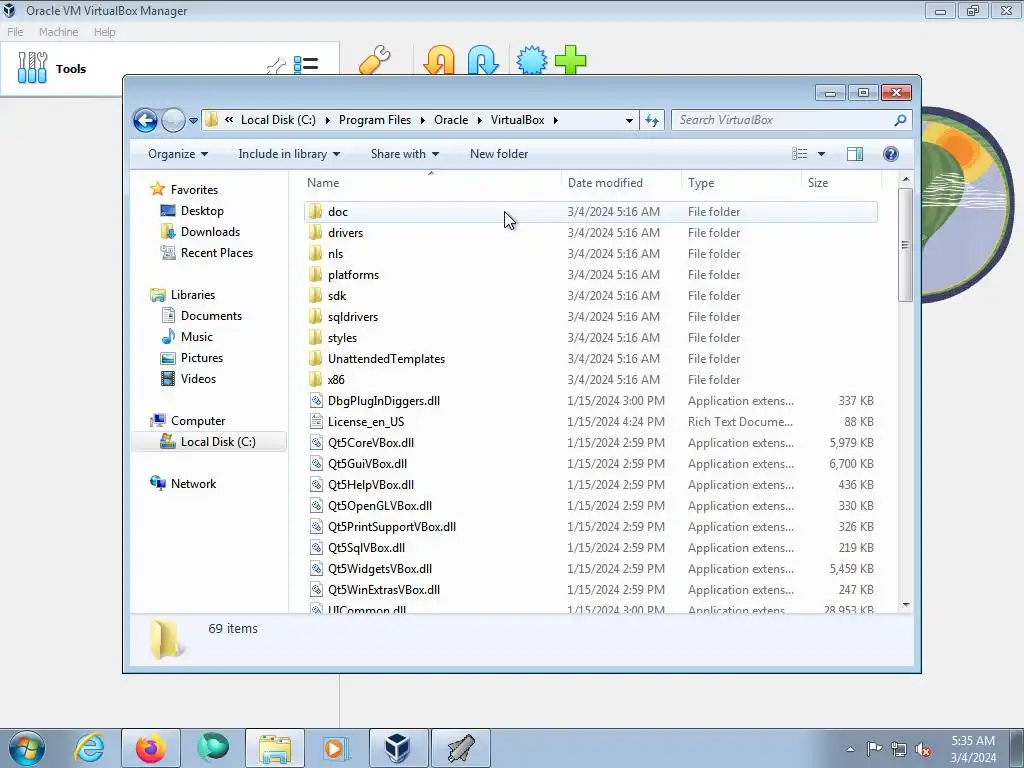
Task: Launch Internet Explorer from taskbar
Action: pos(89,748)
